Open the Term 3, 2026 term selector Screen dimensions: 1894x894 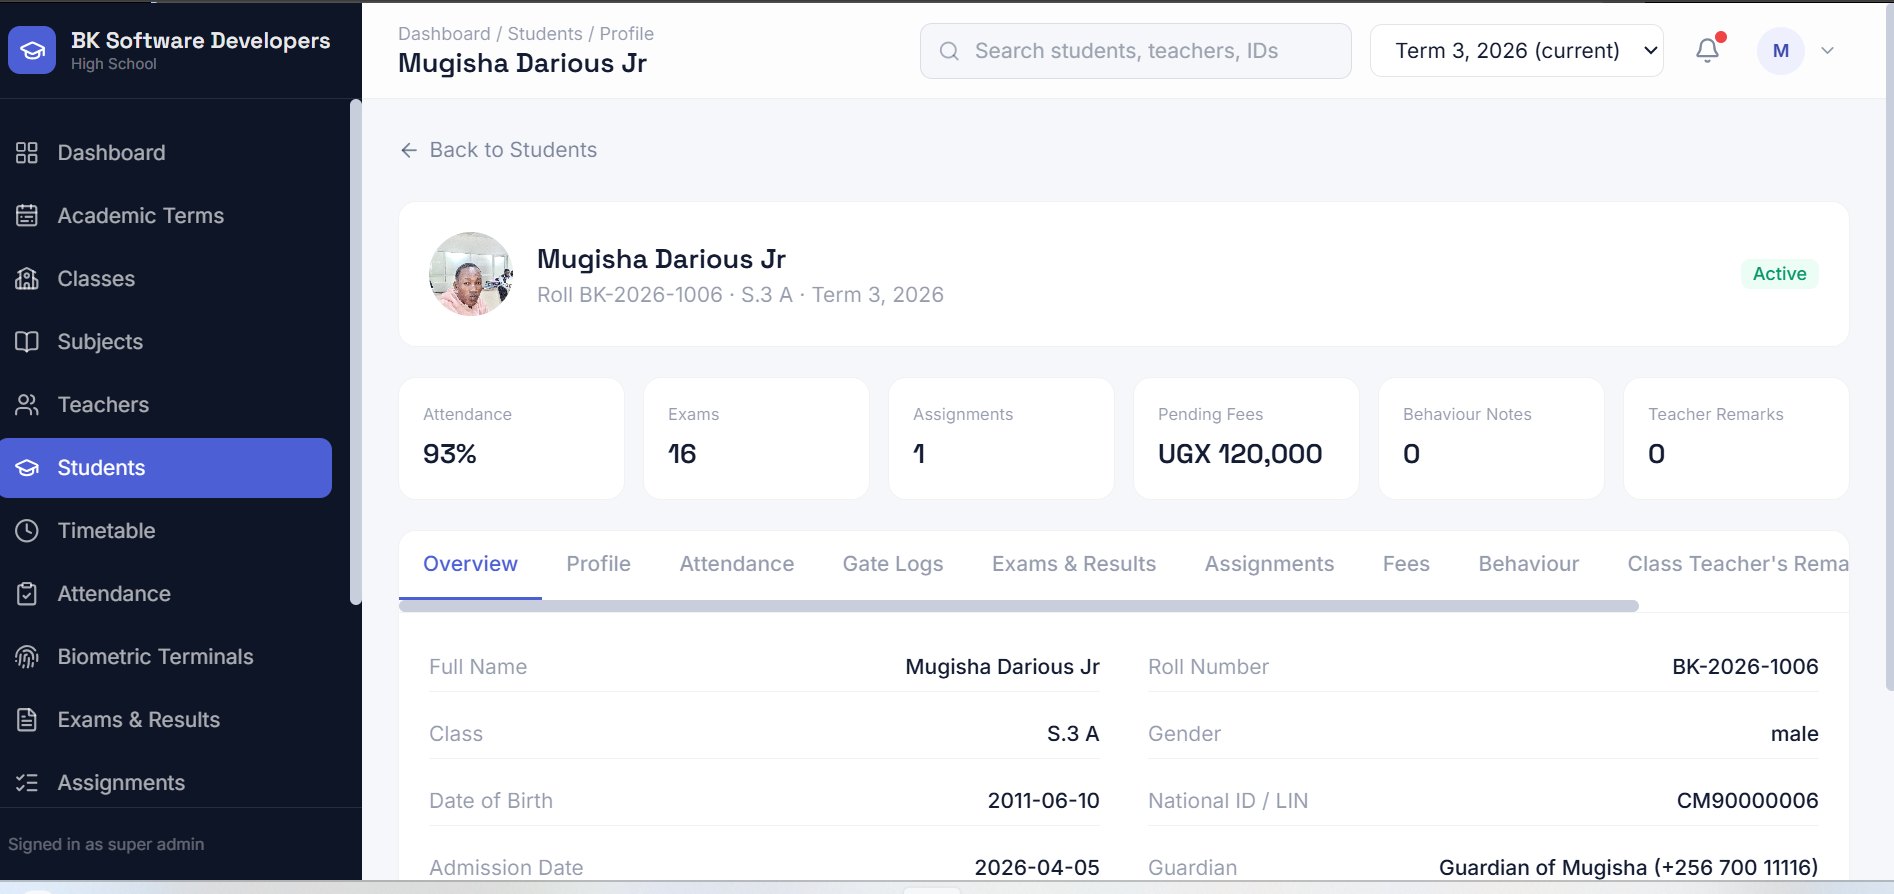pyautogui.click(x=1516, y=51)
